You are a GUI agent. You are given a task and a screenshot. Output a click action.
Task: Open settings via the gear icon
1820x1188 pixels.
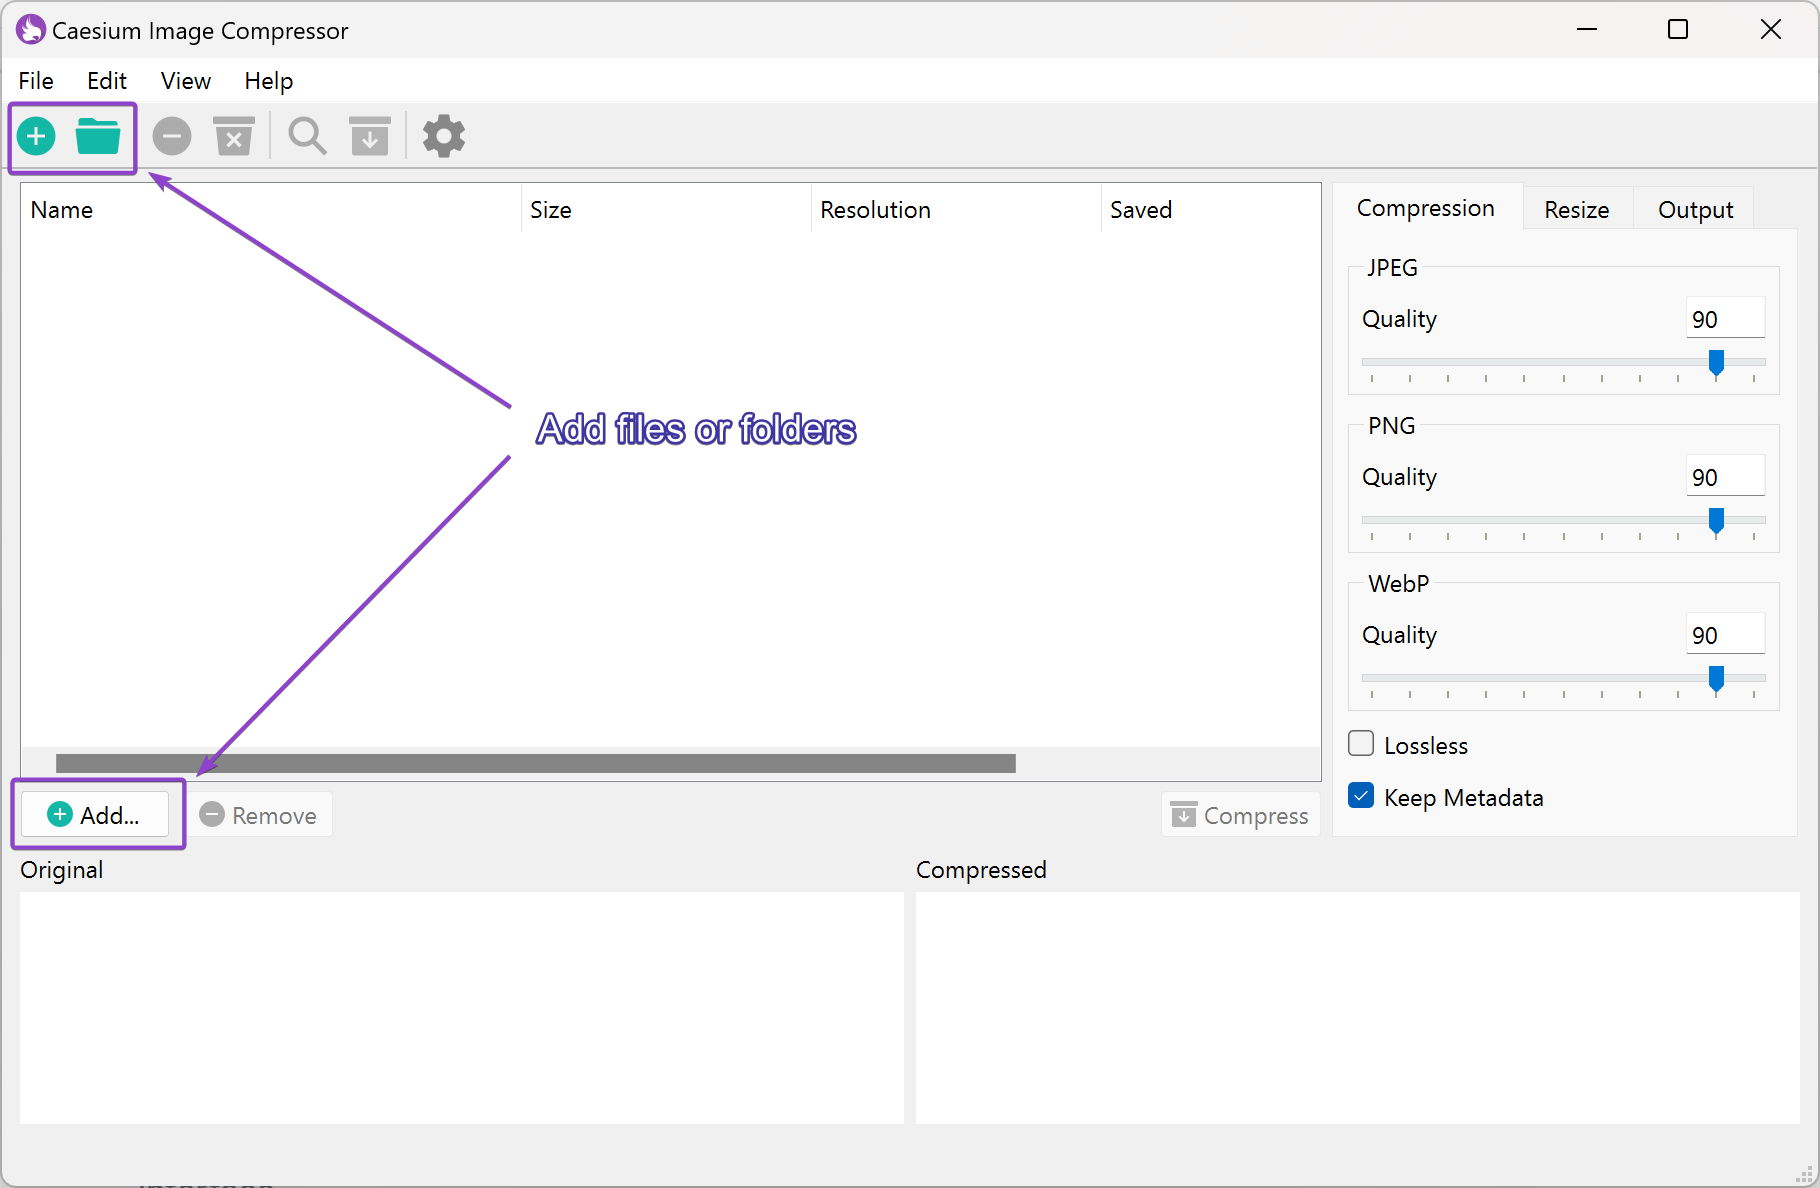(x=444, y=136)
